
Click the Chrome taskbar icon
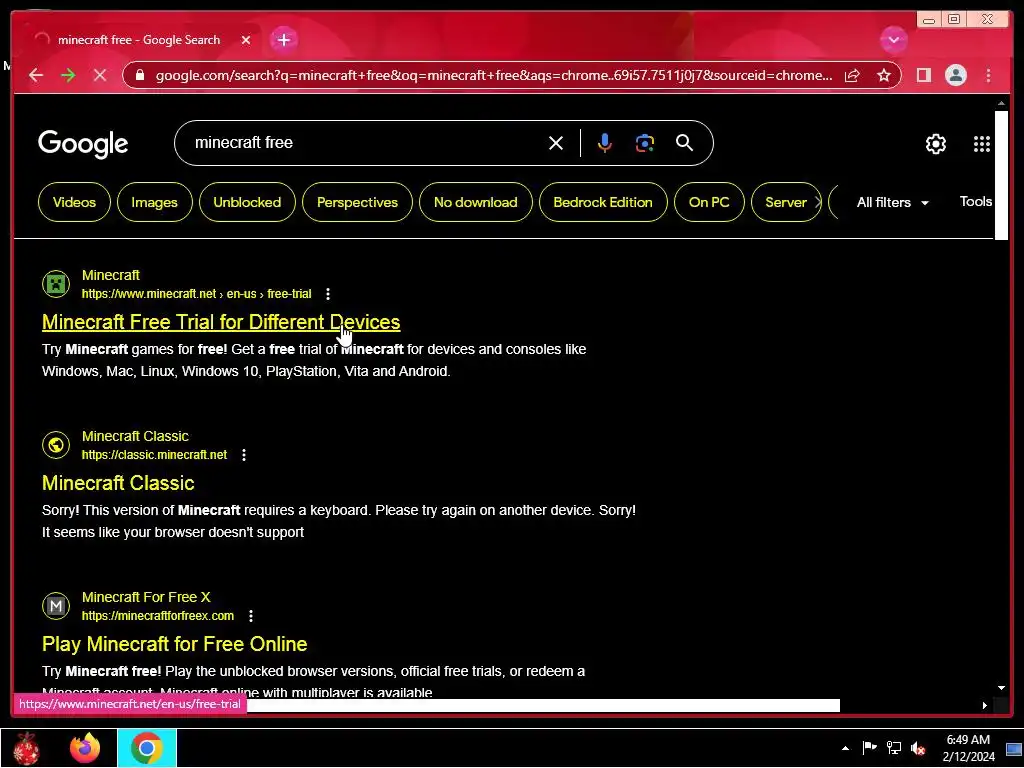(146, 748)
